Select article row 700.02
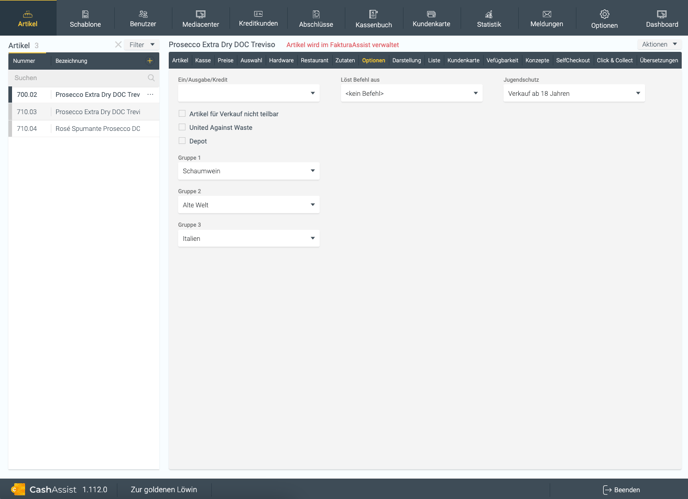 [84, 94]
